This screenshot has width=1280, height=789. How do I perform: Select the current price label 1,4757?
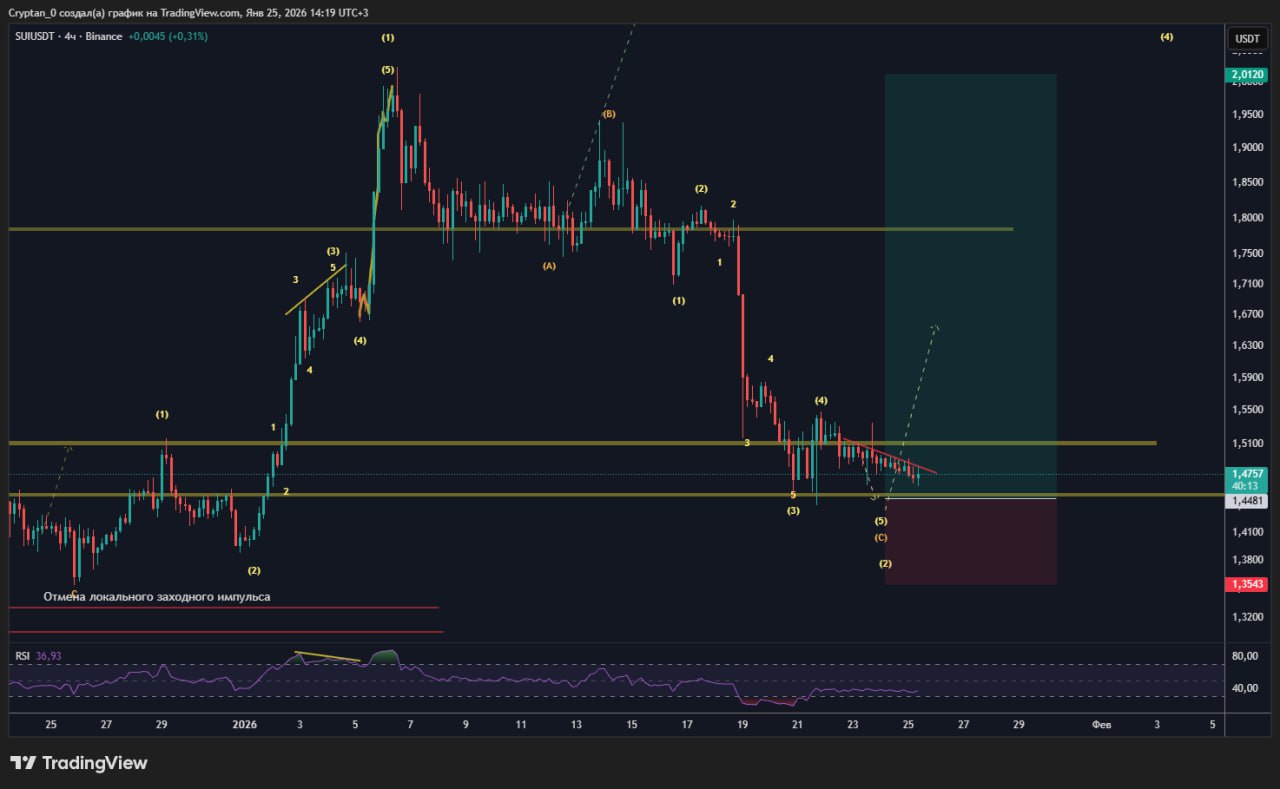1247,474
